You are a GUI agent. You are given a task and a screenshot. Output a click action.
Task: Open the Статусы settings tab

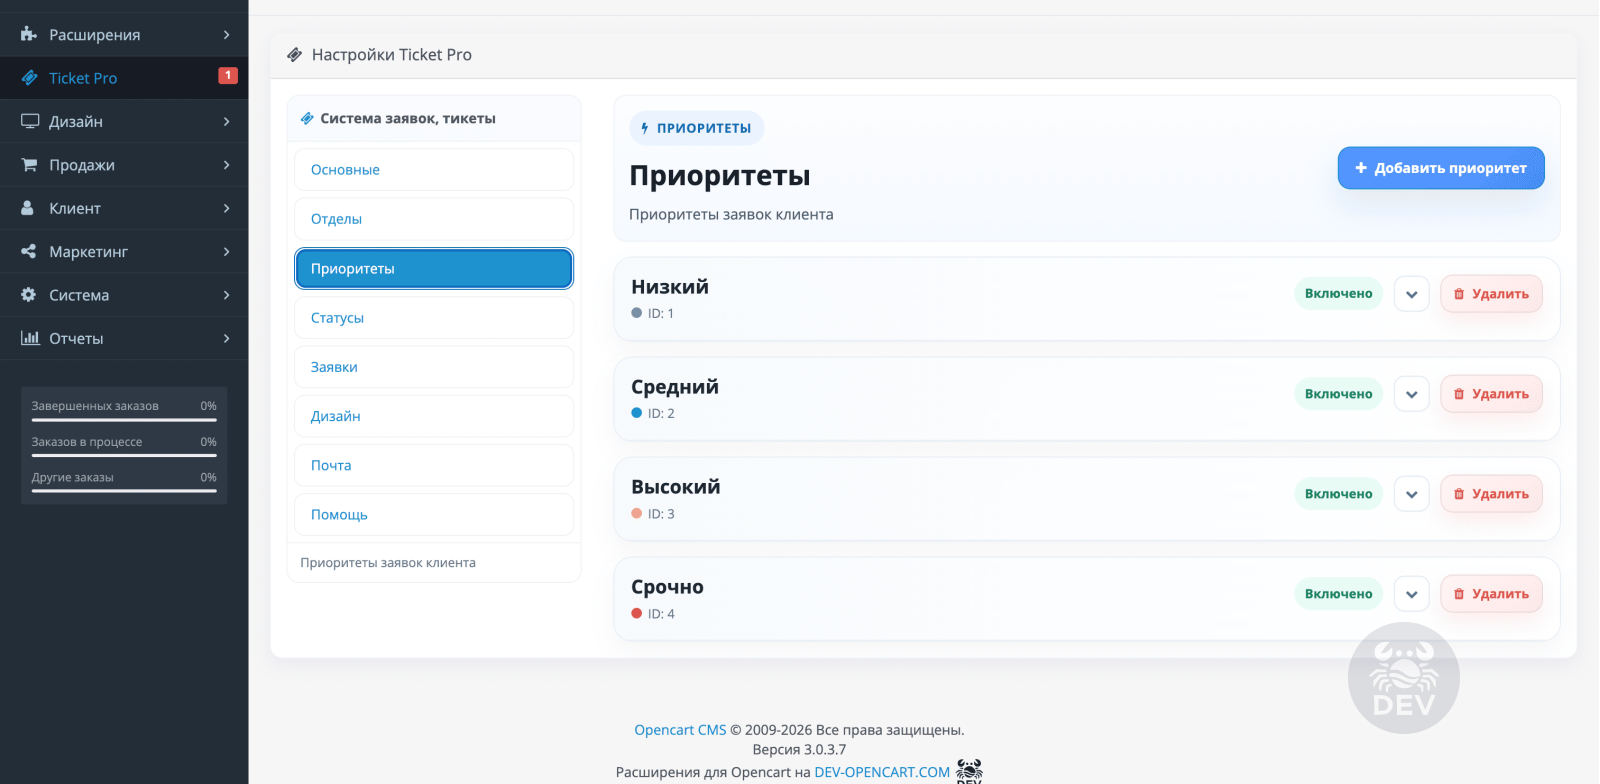434,317
